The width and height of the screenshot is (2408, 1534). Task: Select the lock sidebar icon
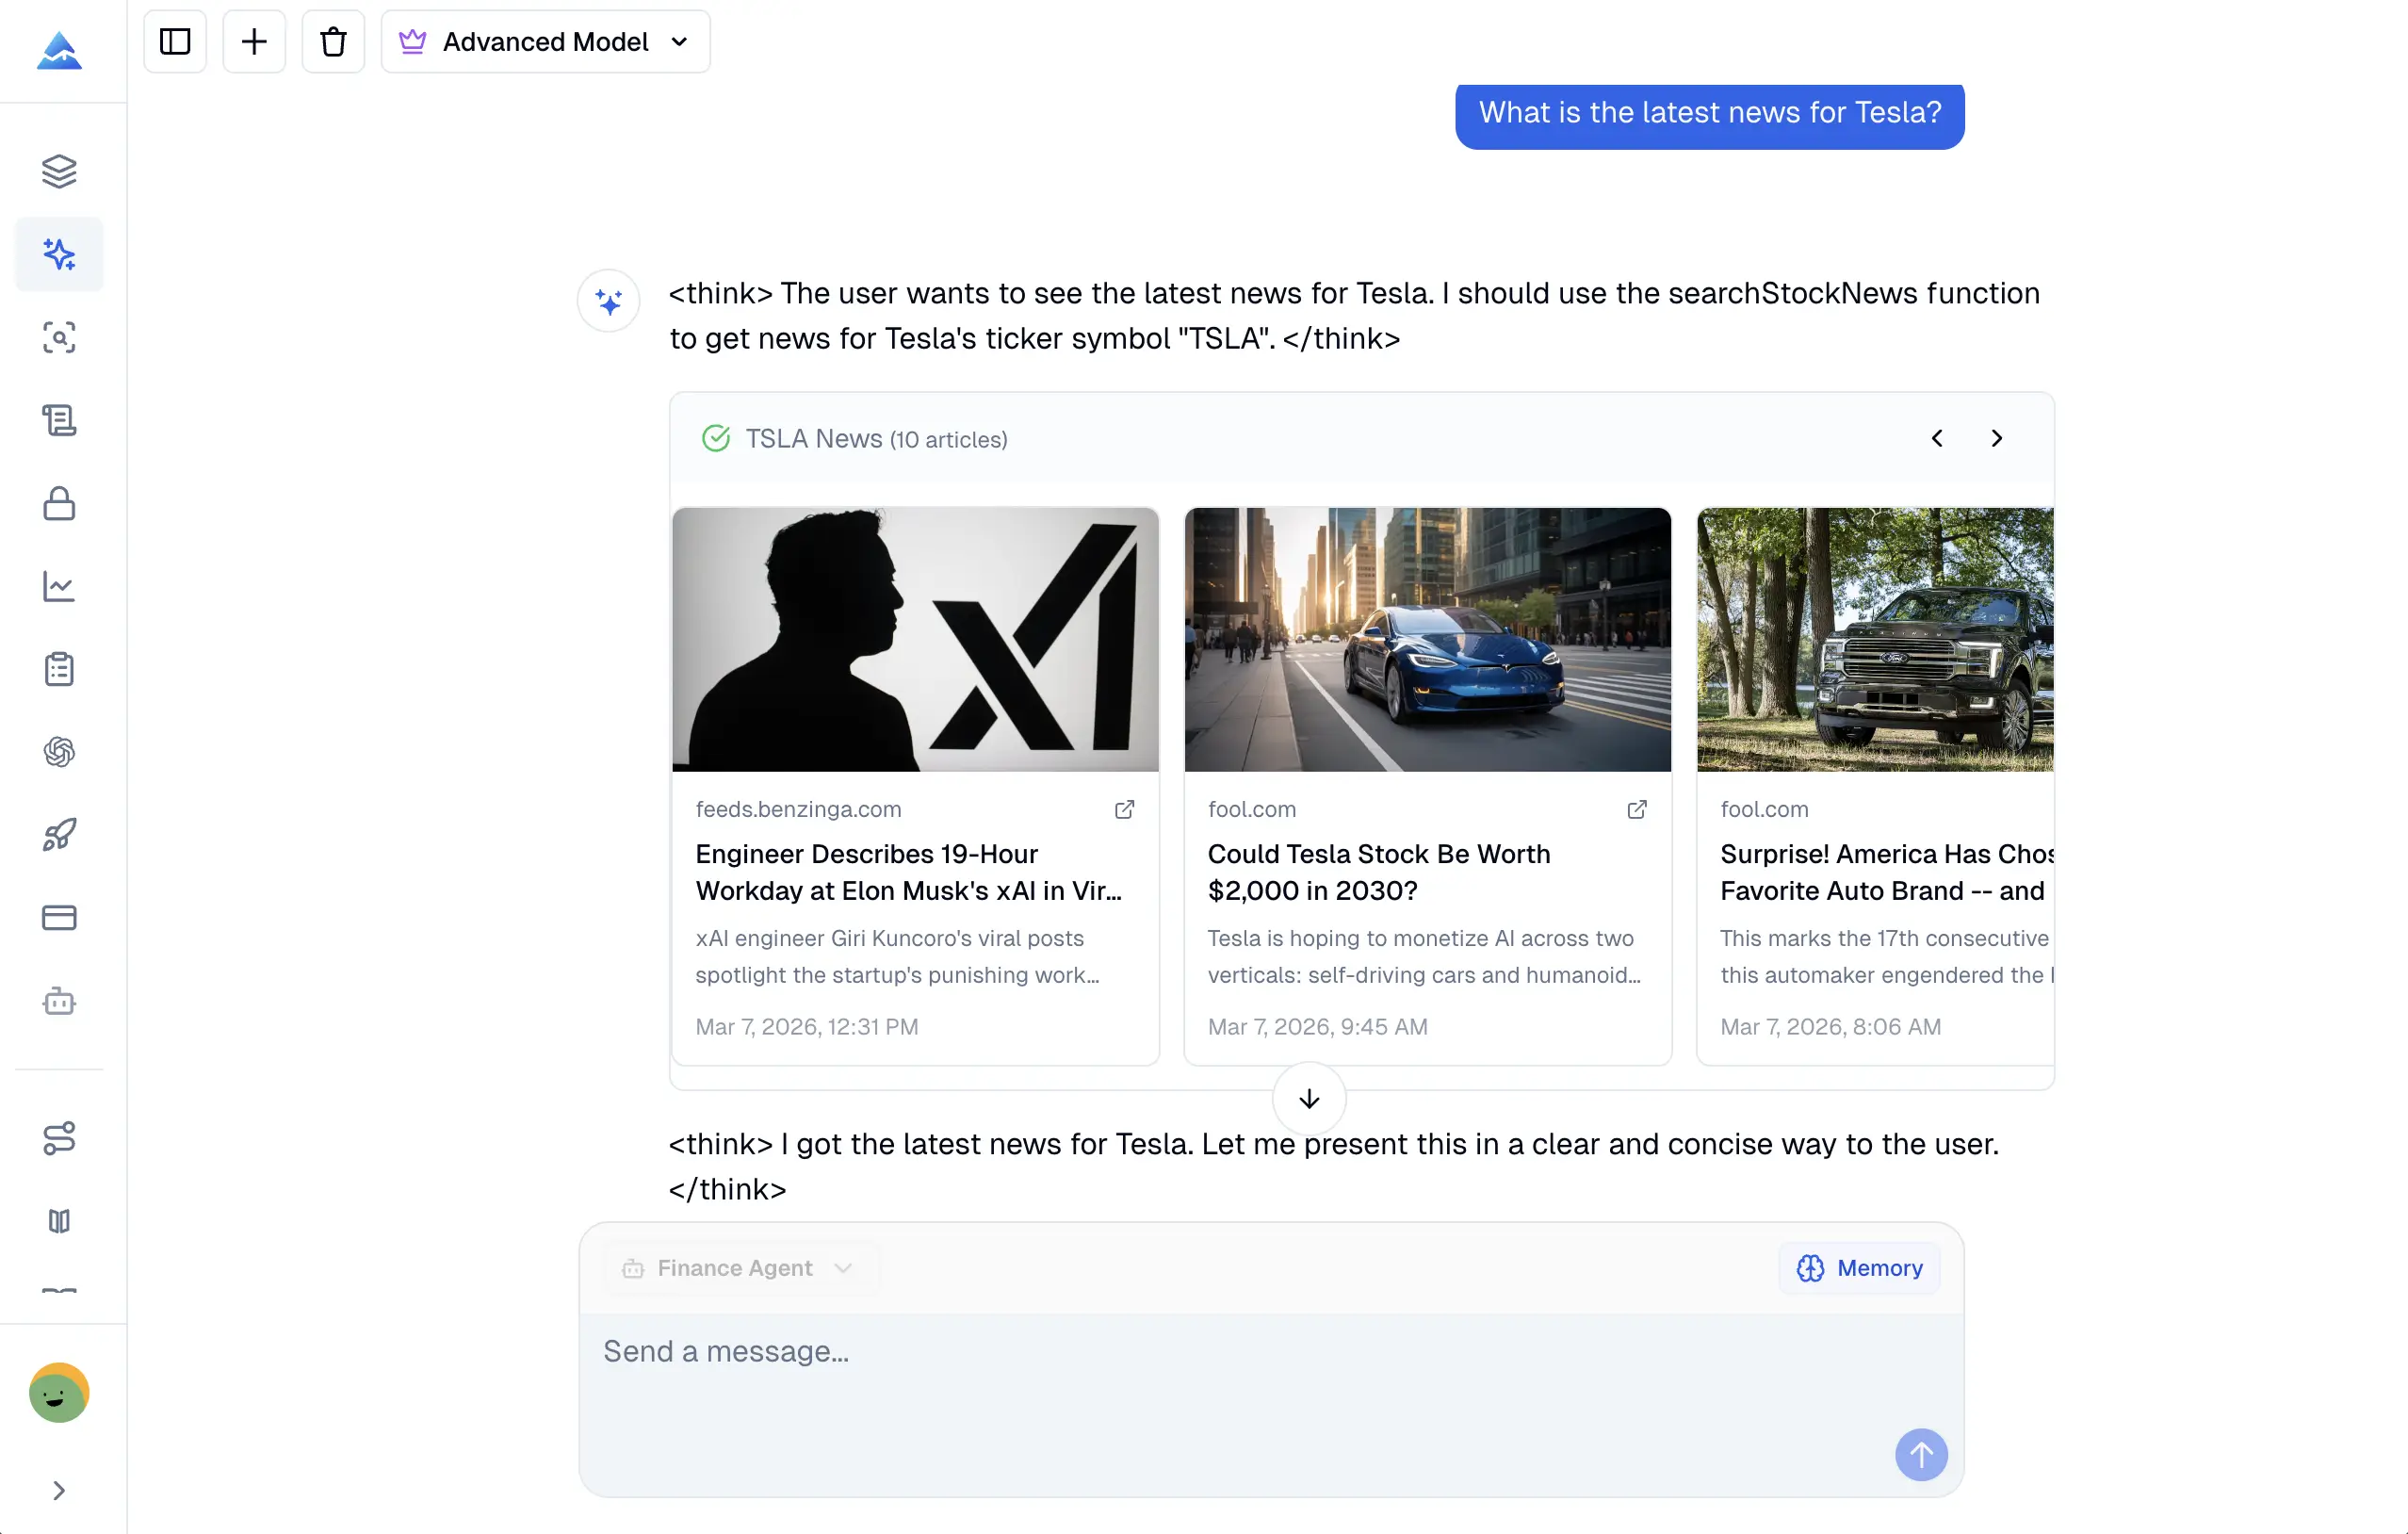59,503
